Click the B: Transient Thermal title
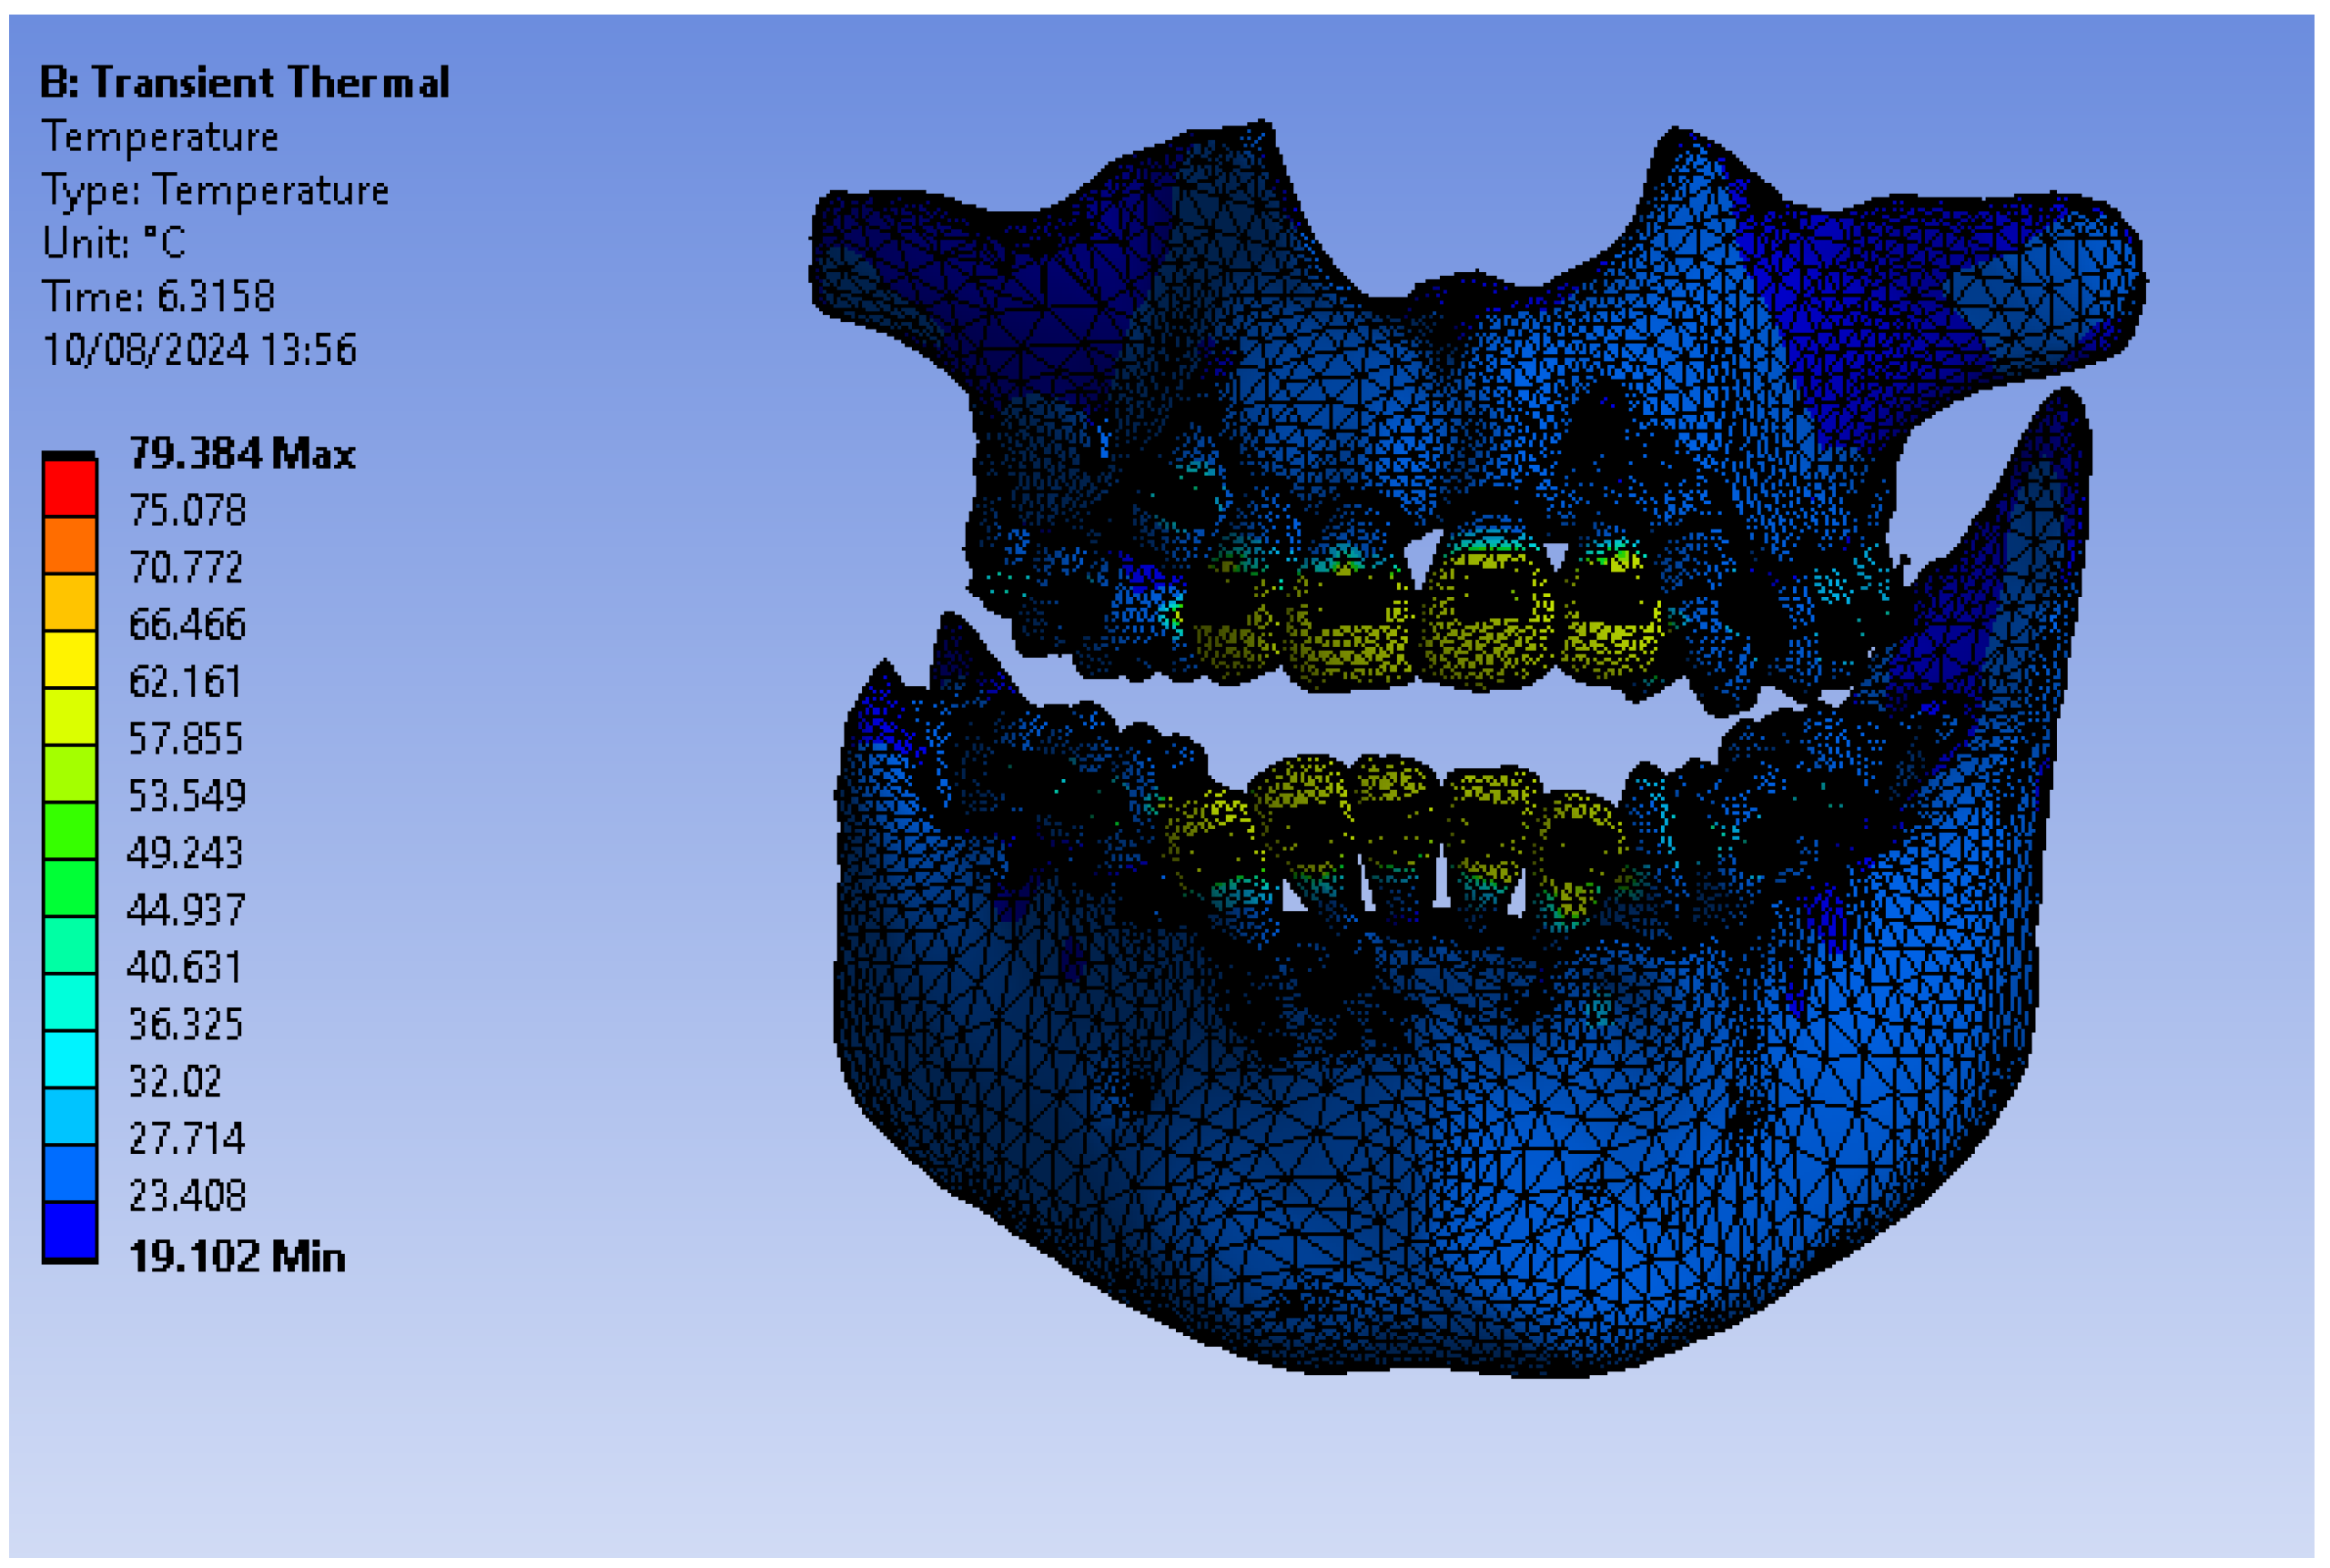Screen dimensions: 2330x1568 tap(244, 83)
